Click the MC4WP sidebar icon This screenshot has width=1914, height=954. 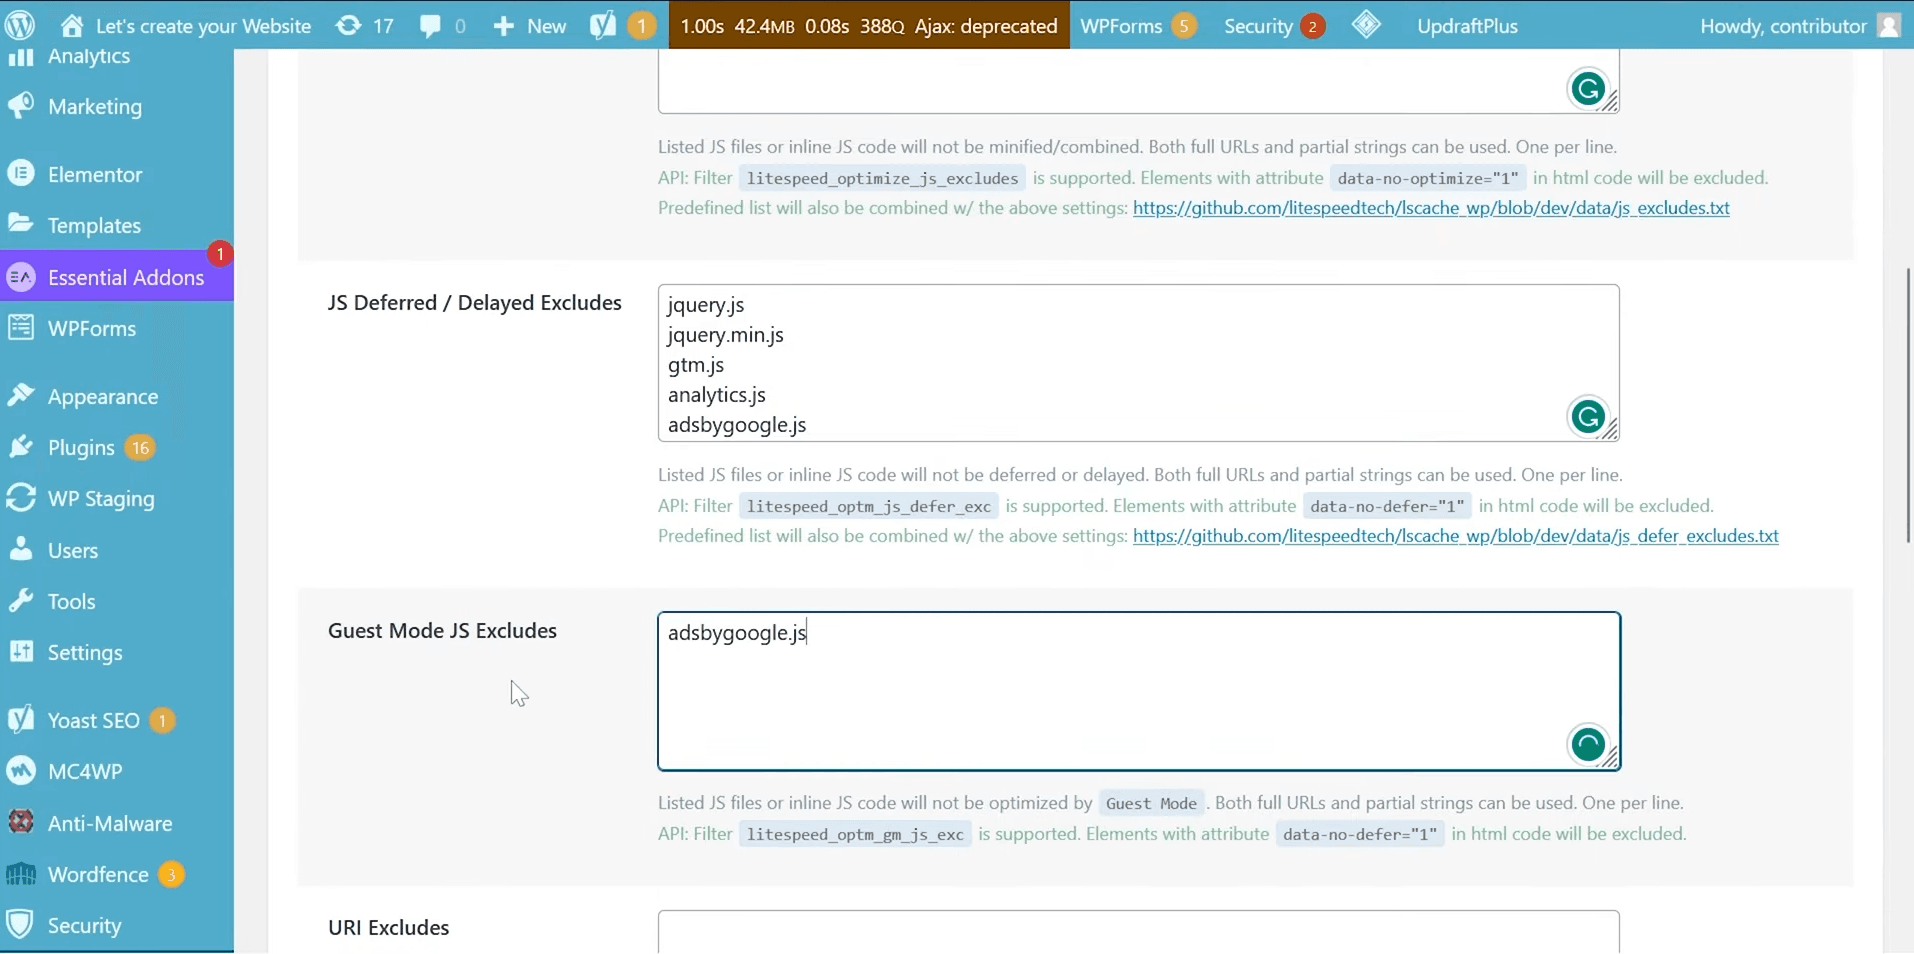(20, 771)
